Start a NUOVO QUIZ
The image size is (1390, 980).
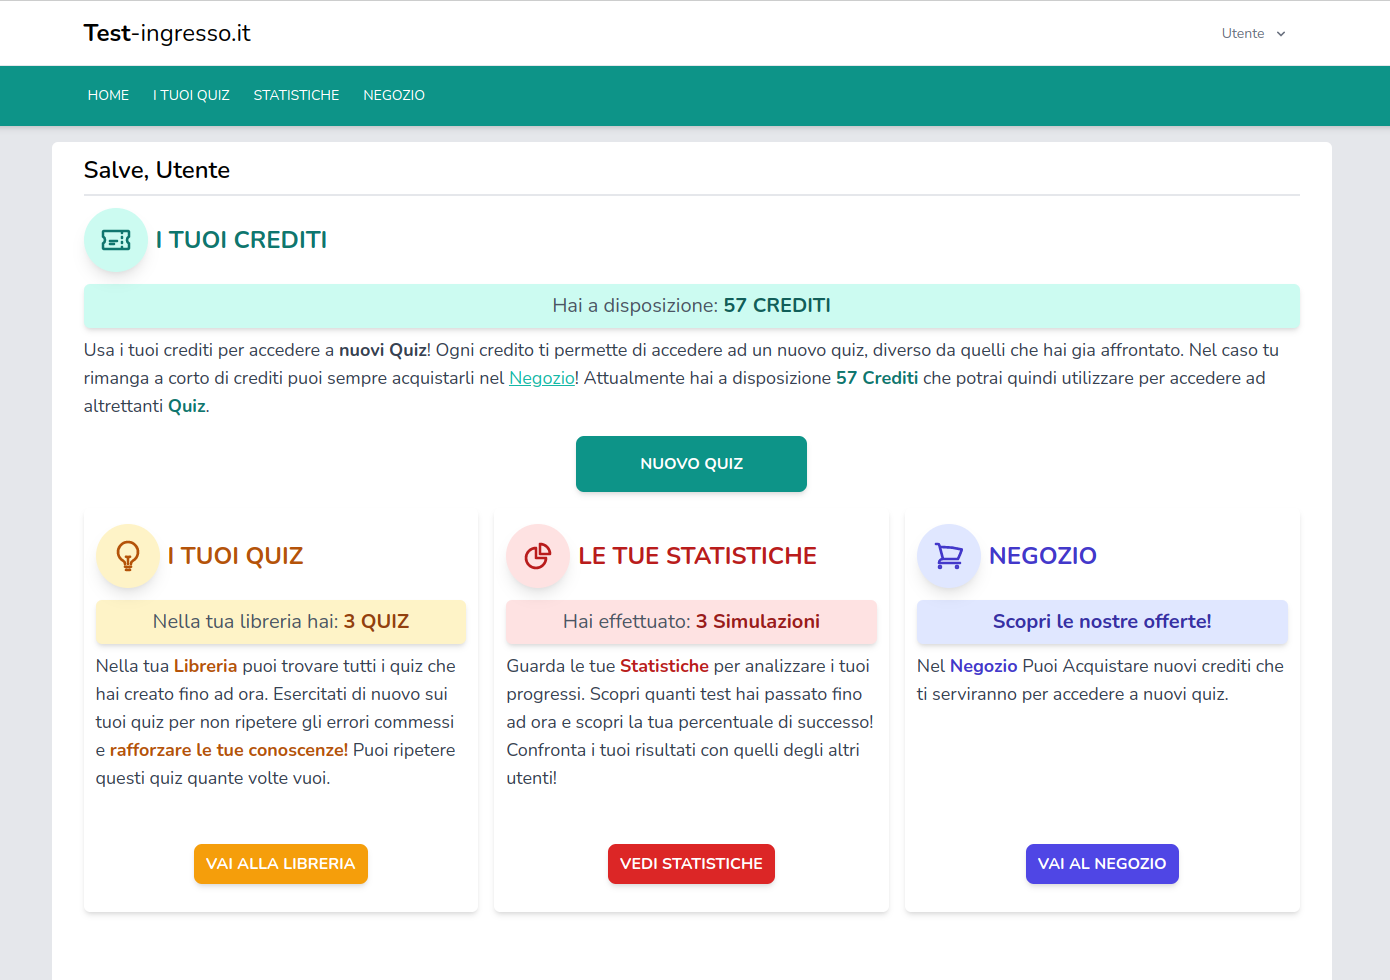click(691, 464)
